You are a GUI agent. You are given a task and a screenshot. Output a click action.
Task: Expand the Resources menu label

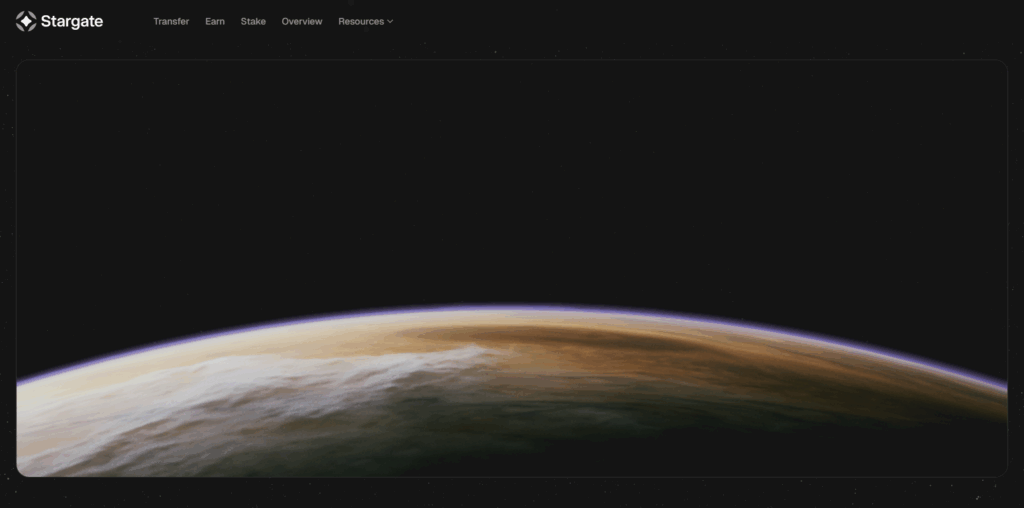(x=360, y=21)
